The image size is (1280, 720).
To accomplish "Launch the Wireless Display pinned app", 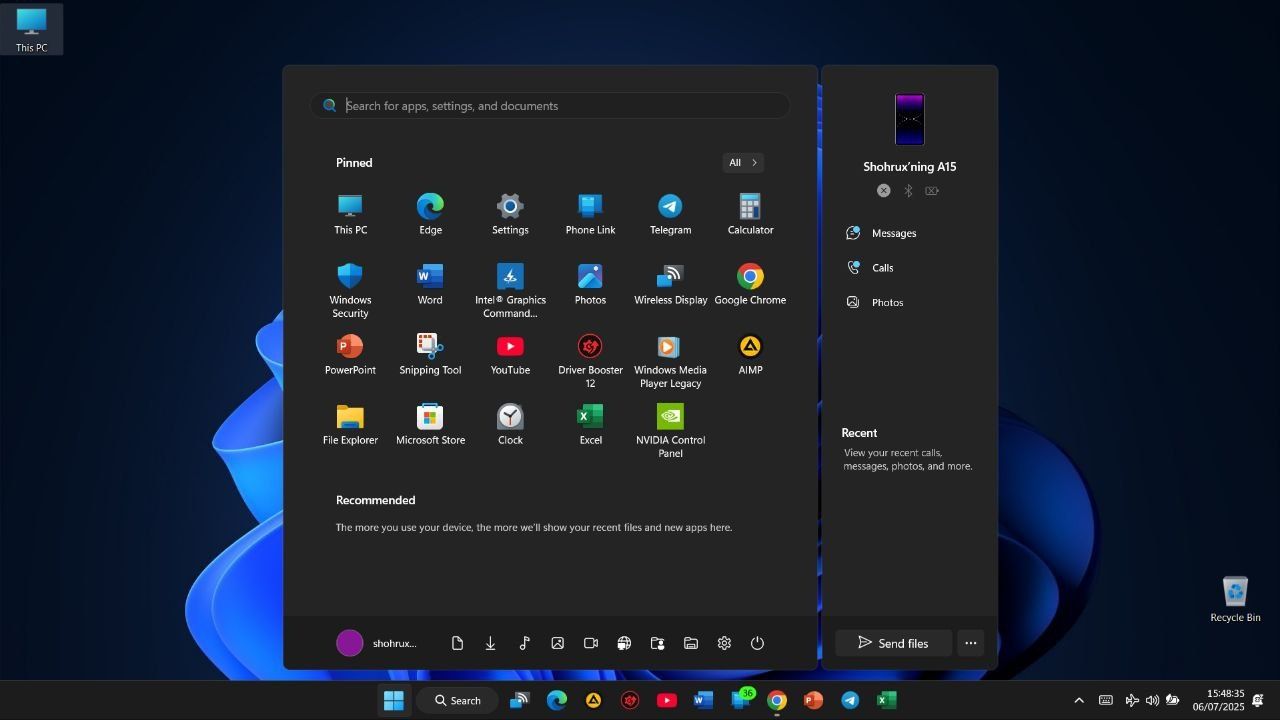I will coord(670,285).
